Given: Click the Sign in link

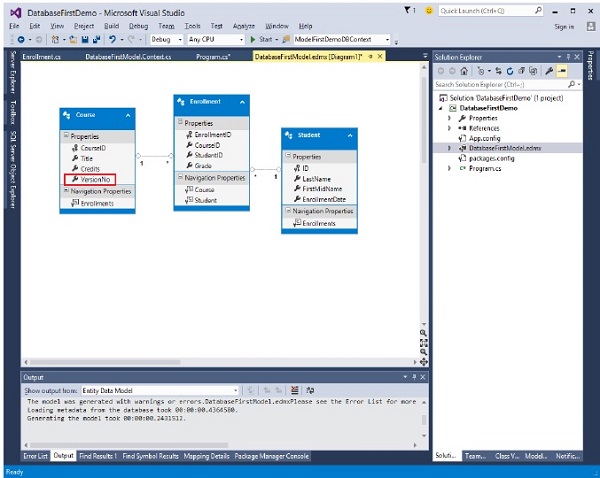Looking at the screenshot, I should click(564, 26).
